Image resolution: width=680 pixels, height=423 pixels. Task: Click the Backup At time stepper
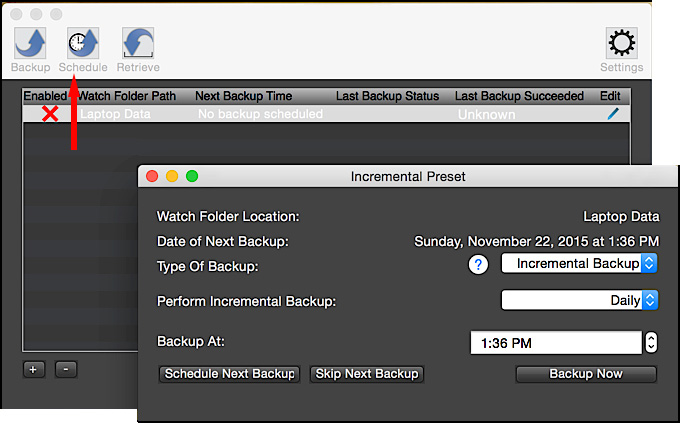(651, 343)
